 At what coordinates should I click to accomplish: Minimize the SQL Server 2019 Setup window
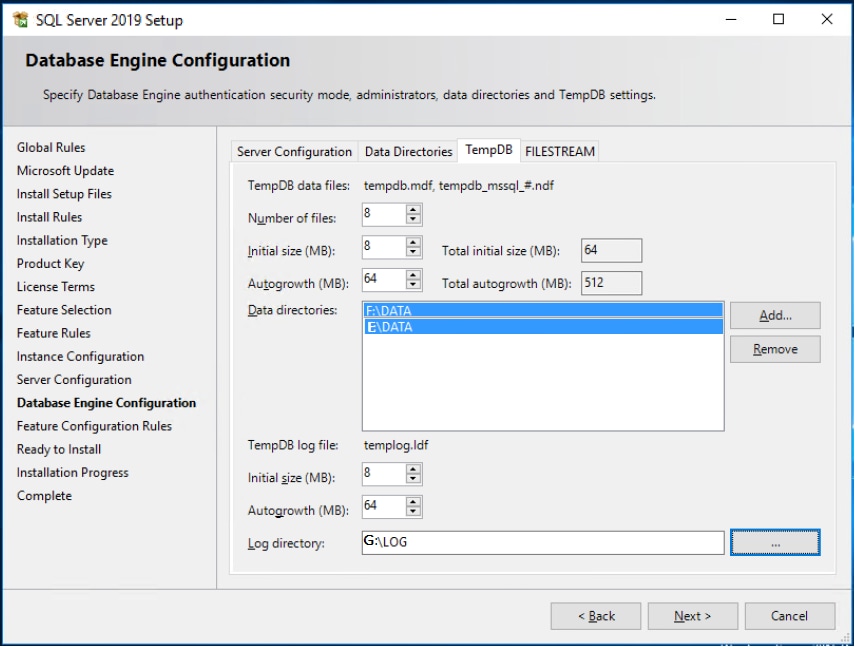(731, 20)
